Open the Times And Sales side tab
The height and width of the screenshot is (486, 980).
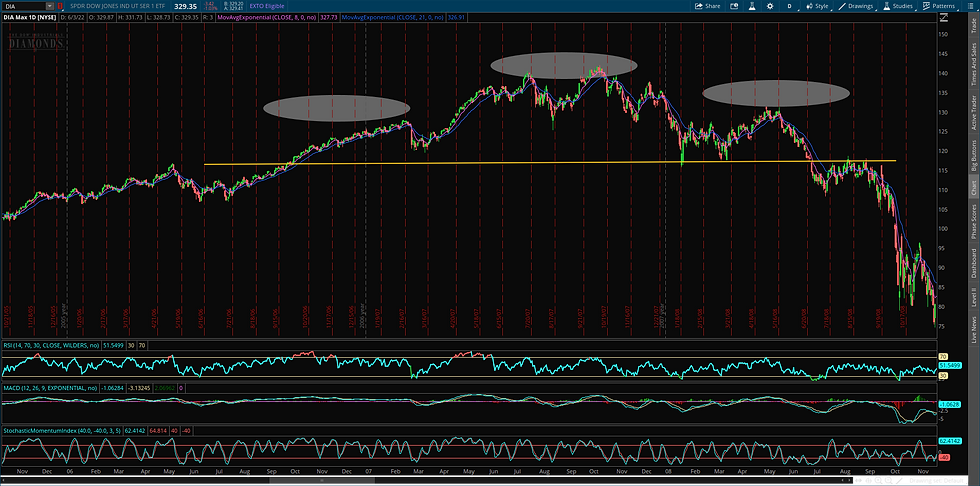pyautogui.click(x=973, y=64)
